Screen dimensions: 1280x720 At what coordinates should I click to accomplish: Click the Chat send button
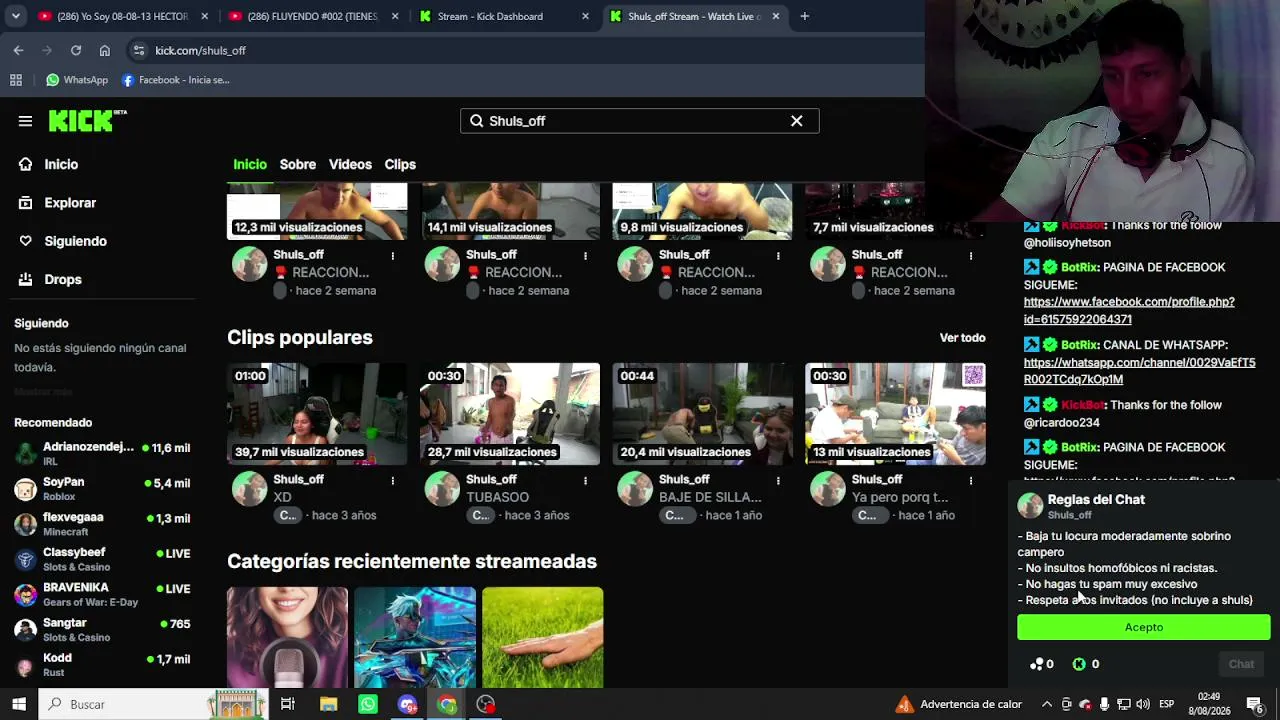click(1241, 664)
